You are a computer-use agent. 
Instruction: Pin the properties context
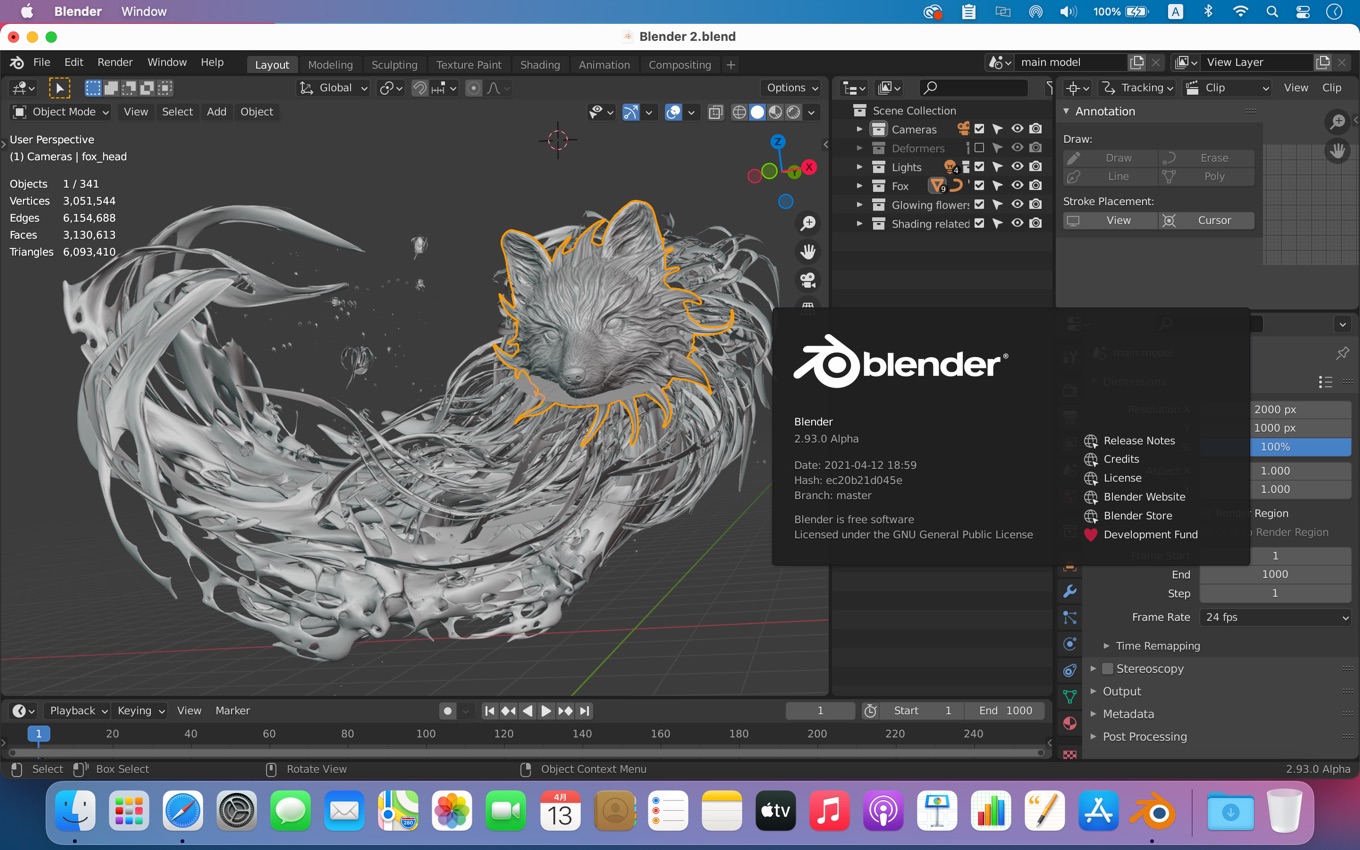pos(1342,352)
